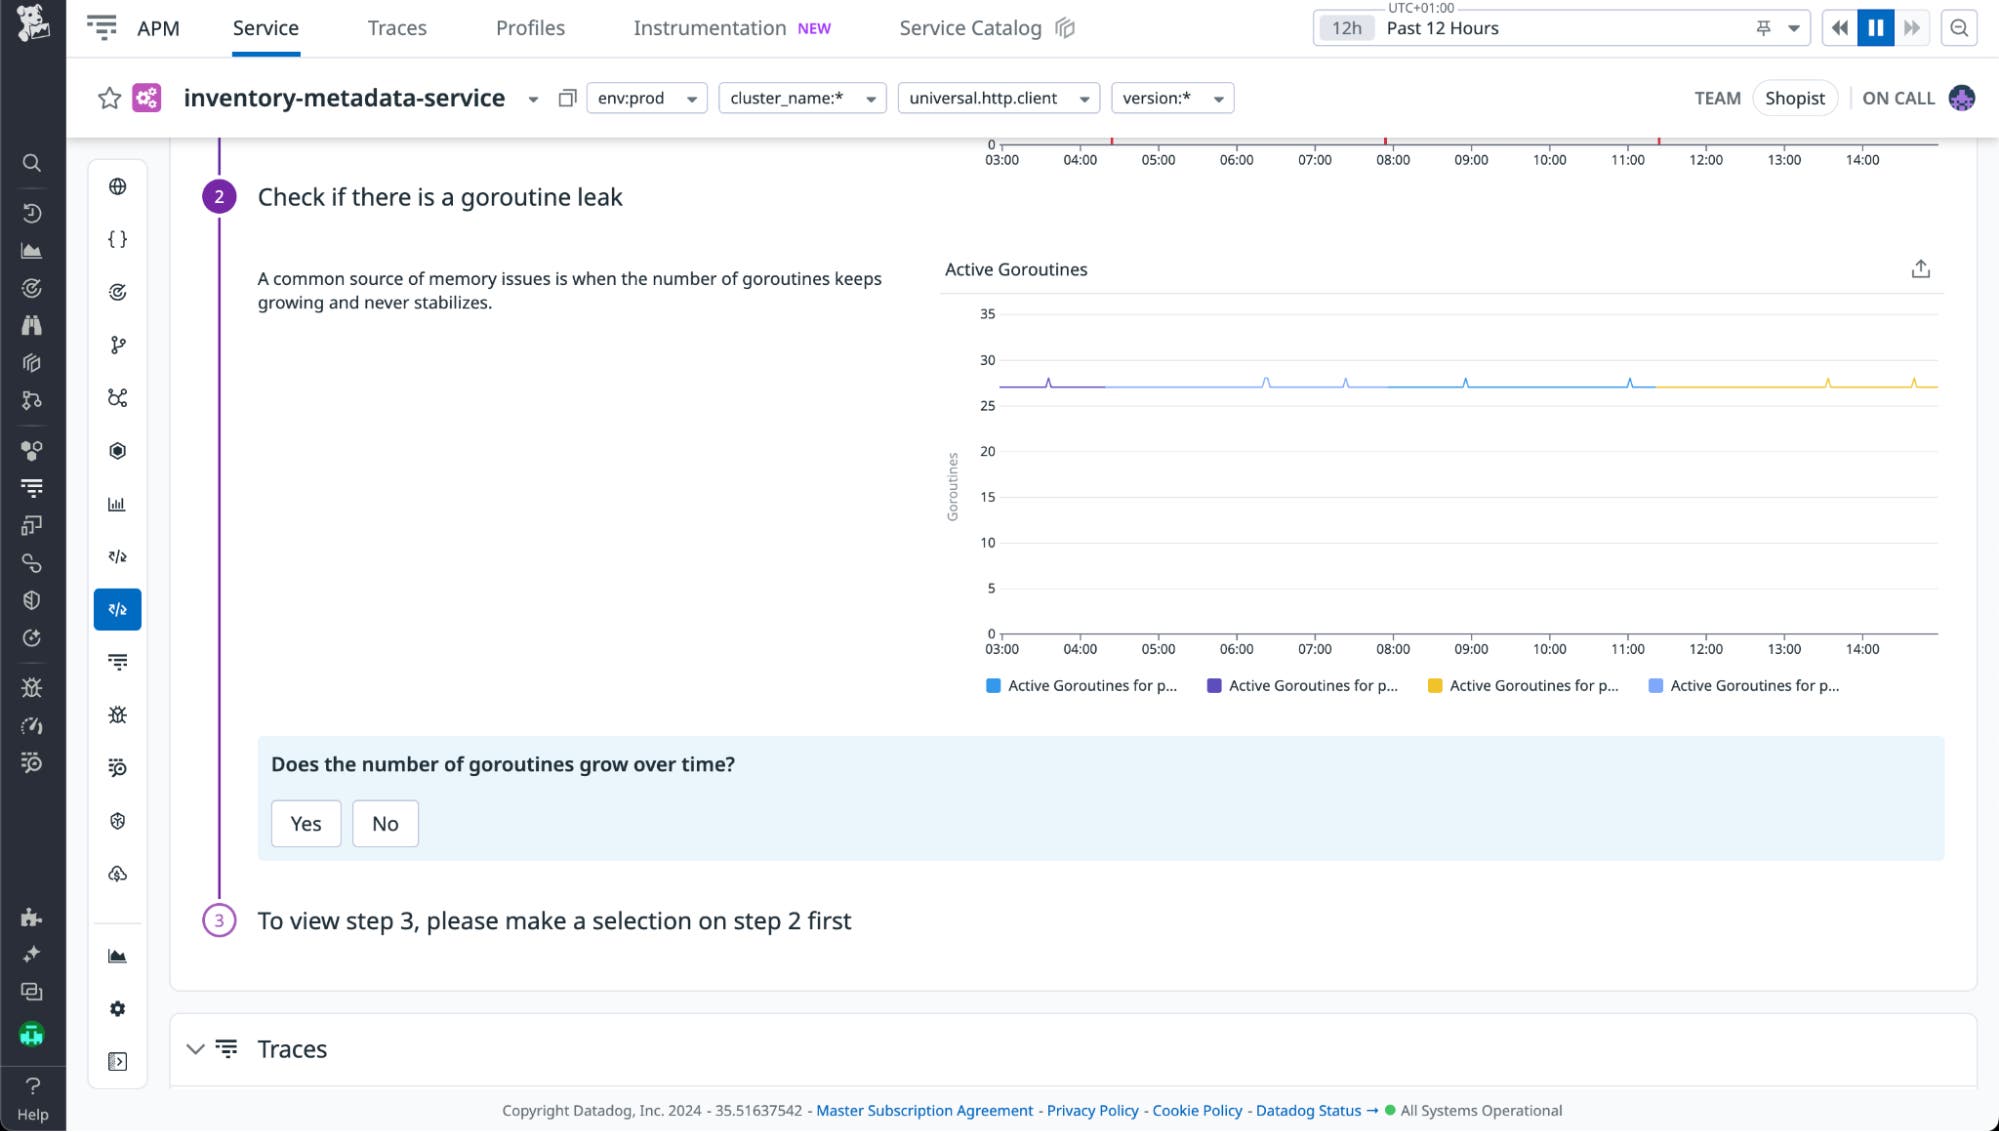The height and width of the screenshot is (1132, 1999).
Task: Collapse the Traces section at the bottom
Action: [196, 1049]
